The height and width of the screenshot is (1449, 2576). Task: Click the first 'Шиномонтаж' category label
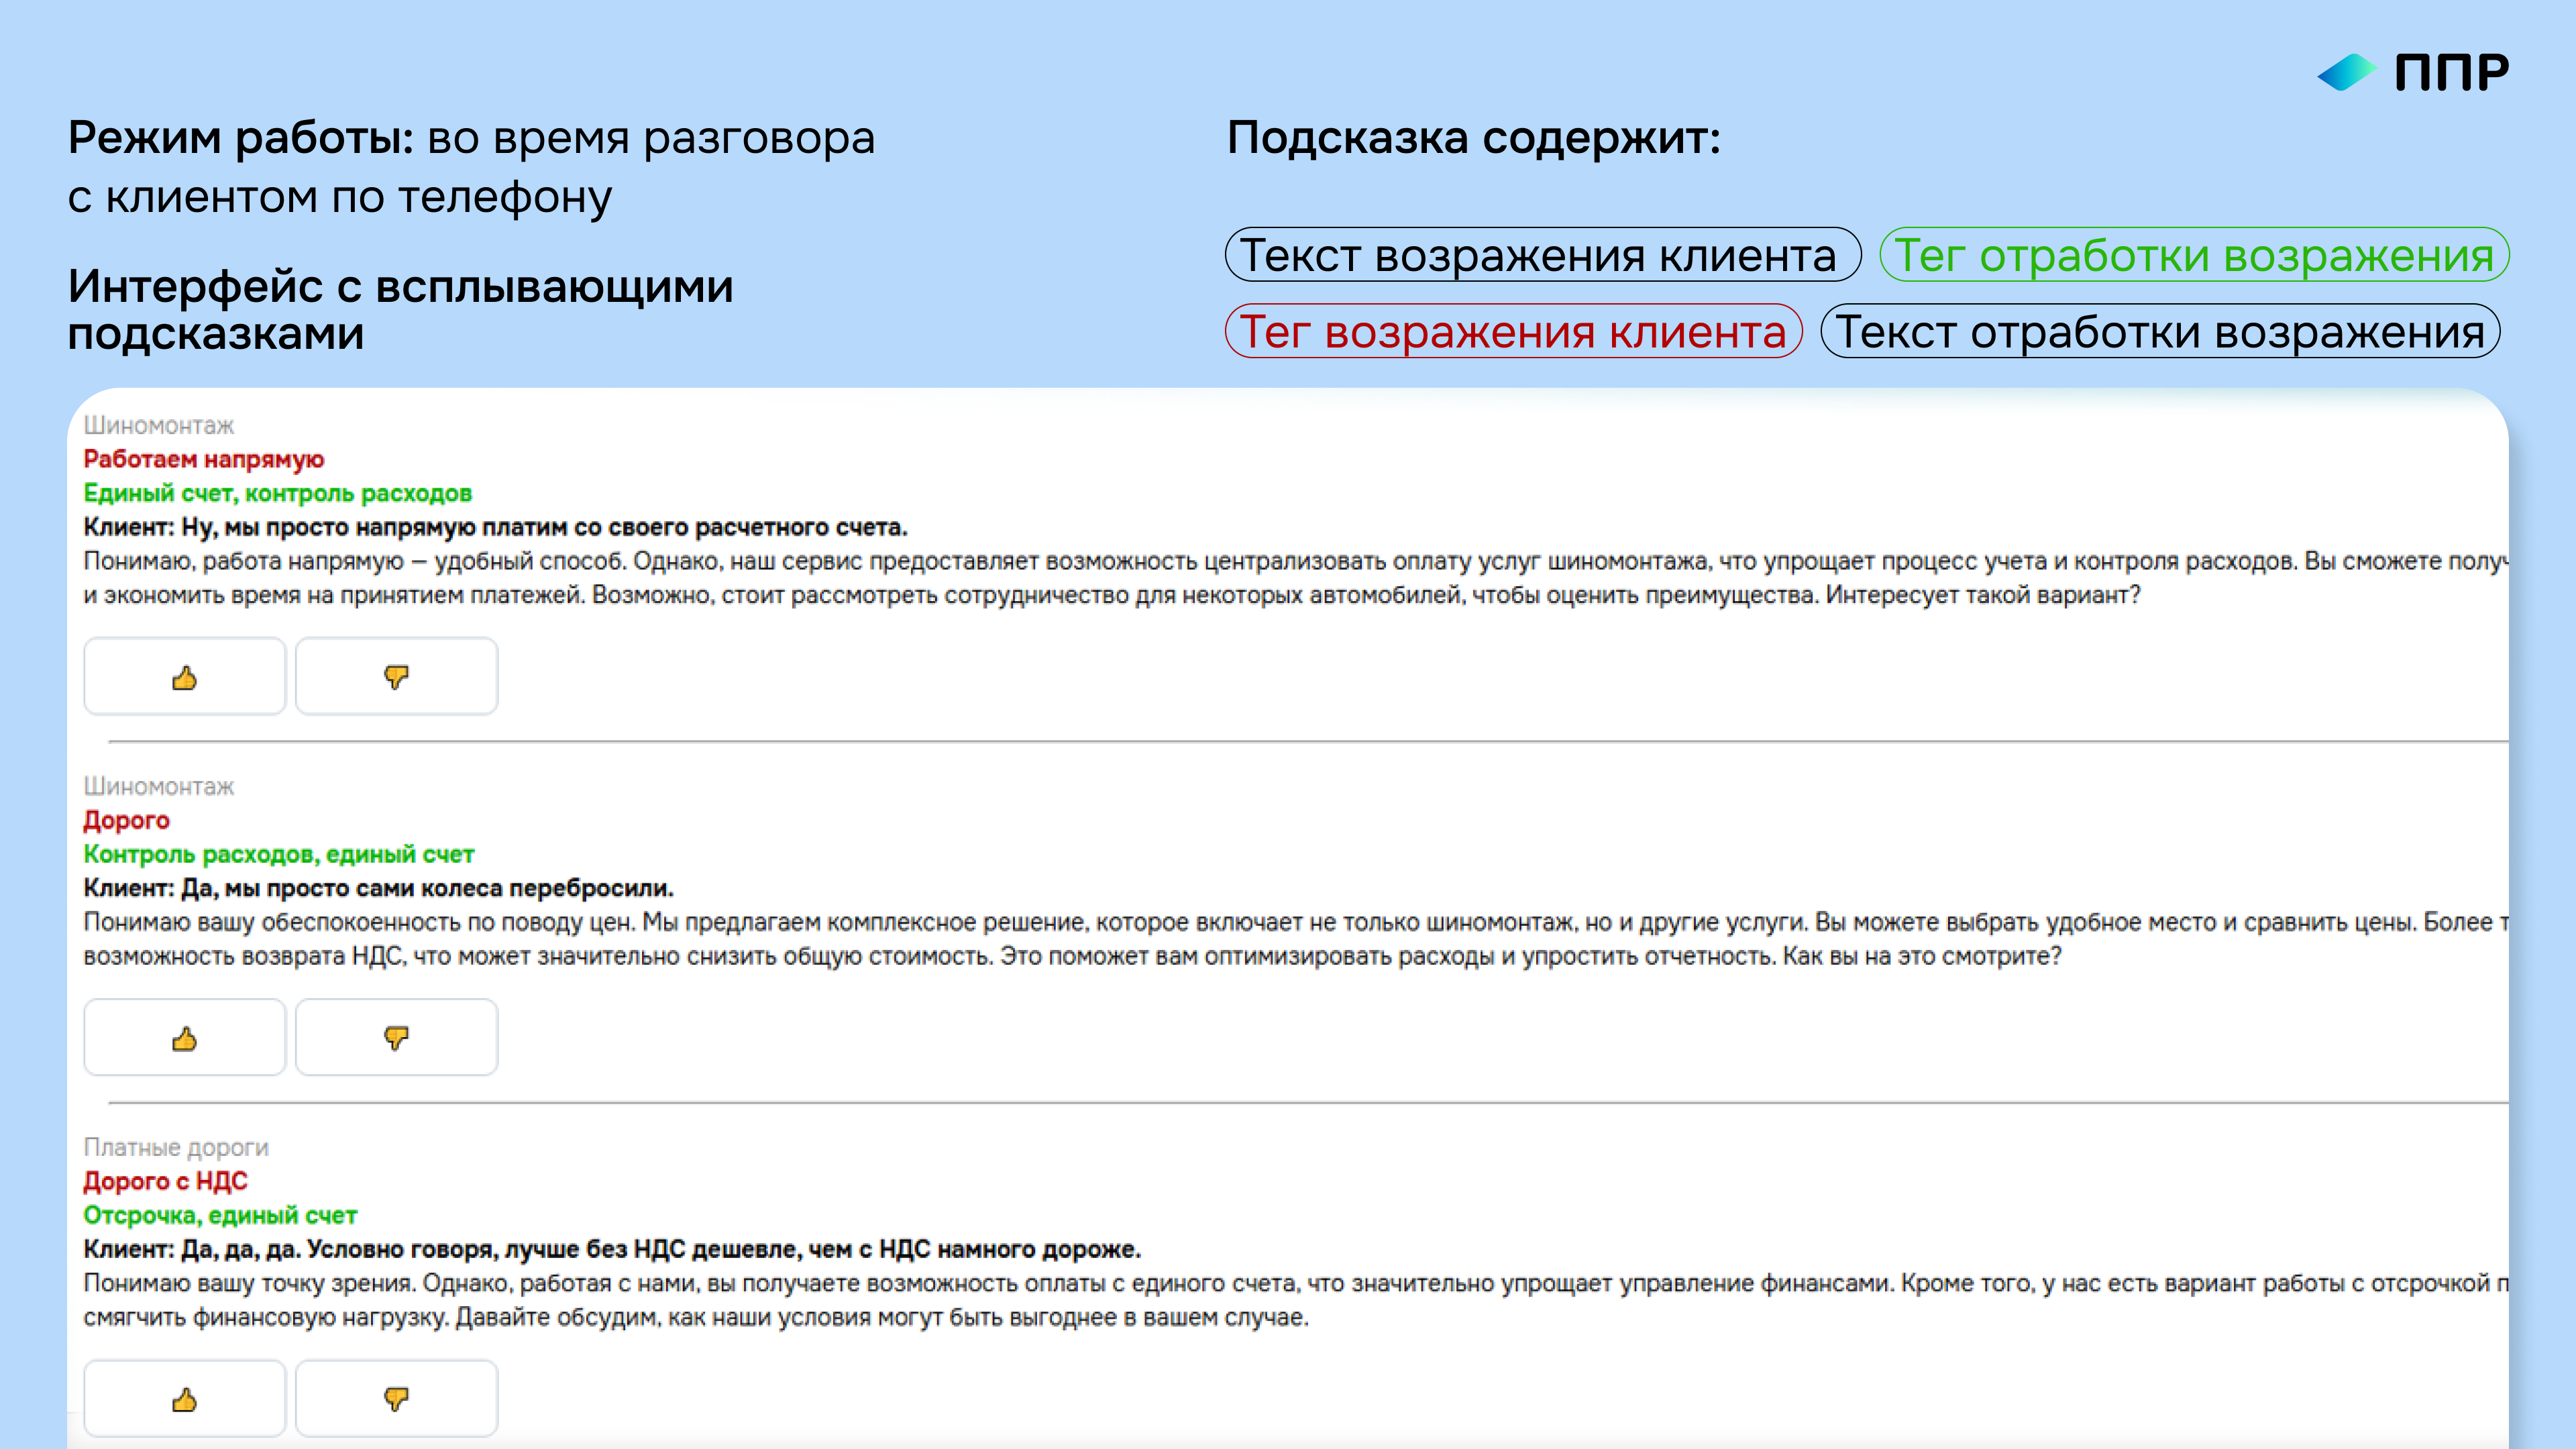point(158,425)
